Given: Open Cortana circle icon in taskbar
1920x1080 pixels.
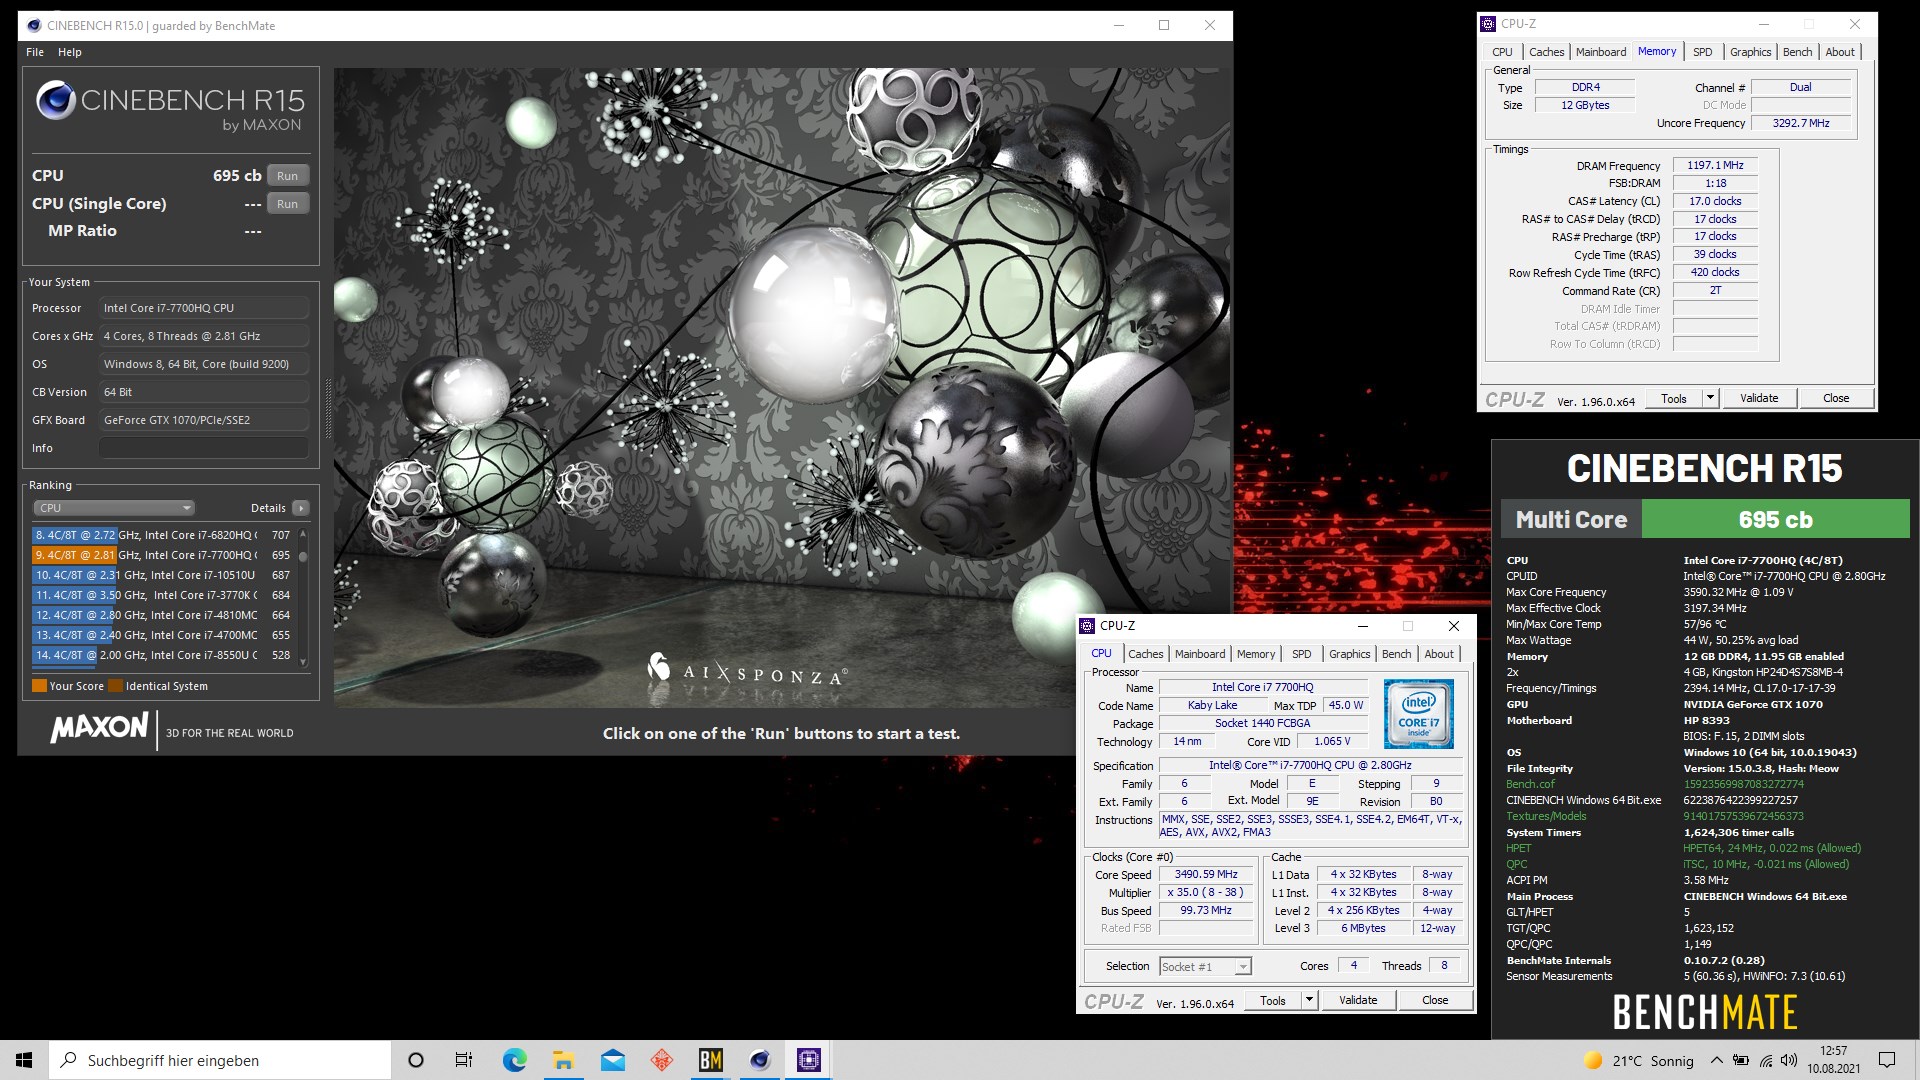Looking at the screenshot, I should point(416,1060).
